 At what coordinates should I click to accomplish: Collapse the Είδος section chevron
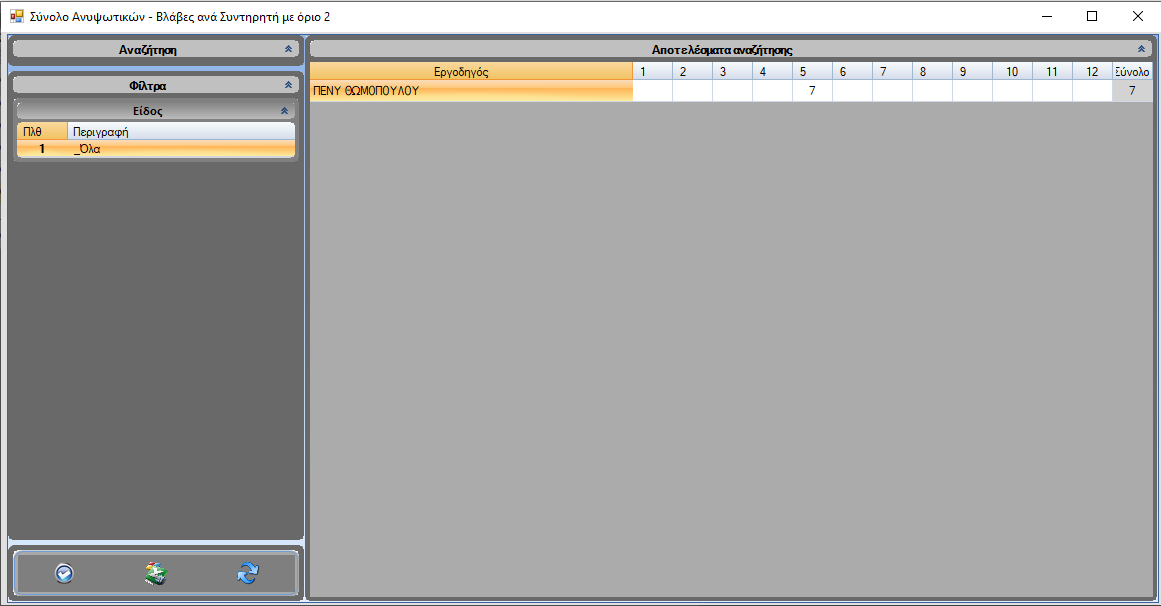tap(284, 111)
